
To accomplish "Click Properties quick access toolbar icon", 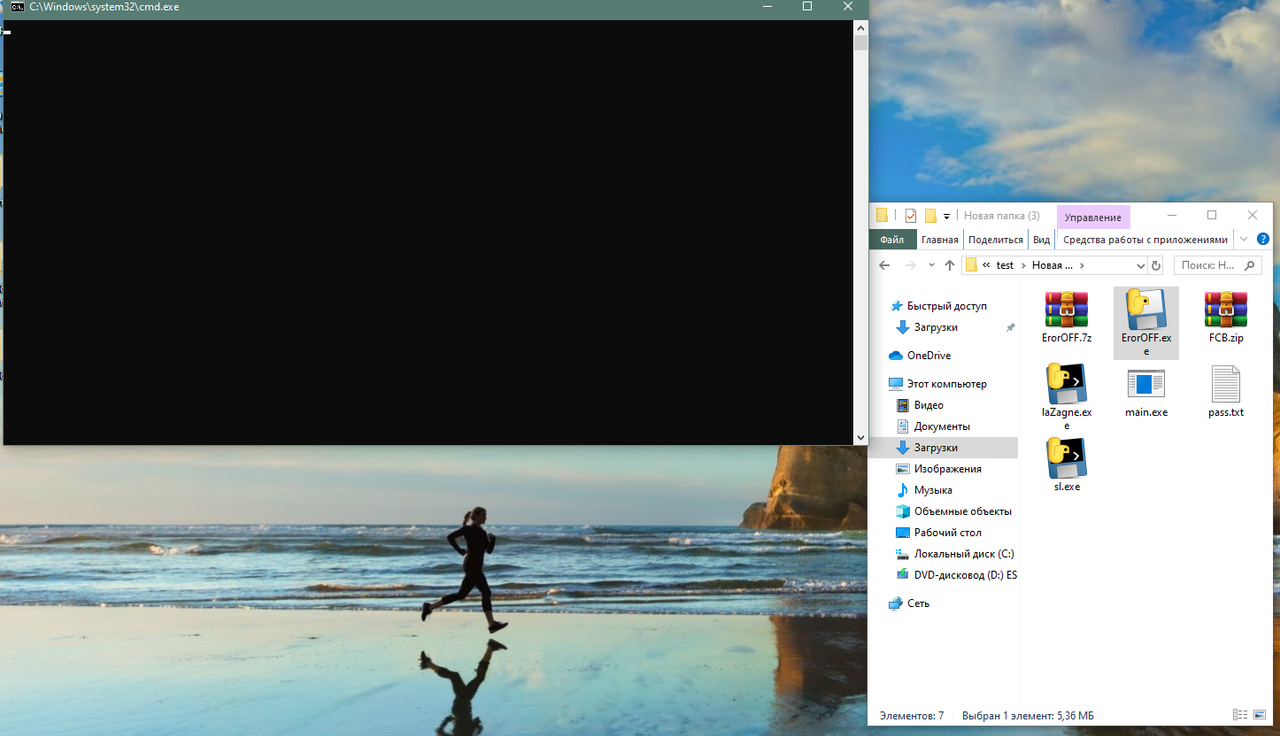I will (x=910, y=215).
